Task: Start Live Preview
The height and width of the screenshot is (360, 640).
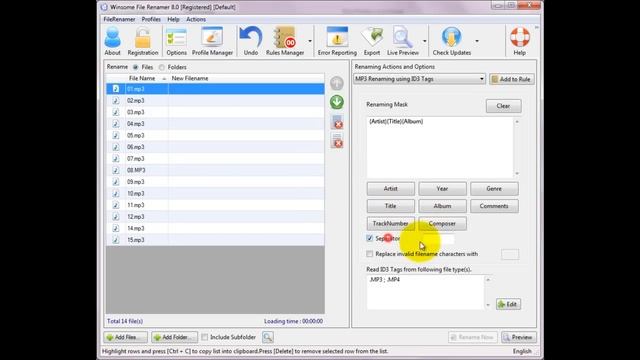Action: pos(403,41)
